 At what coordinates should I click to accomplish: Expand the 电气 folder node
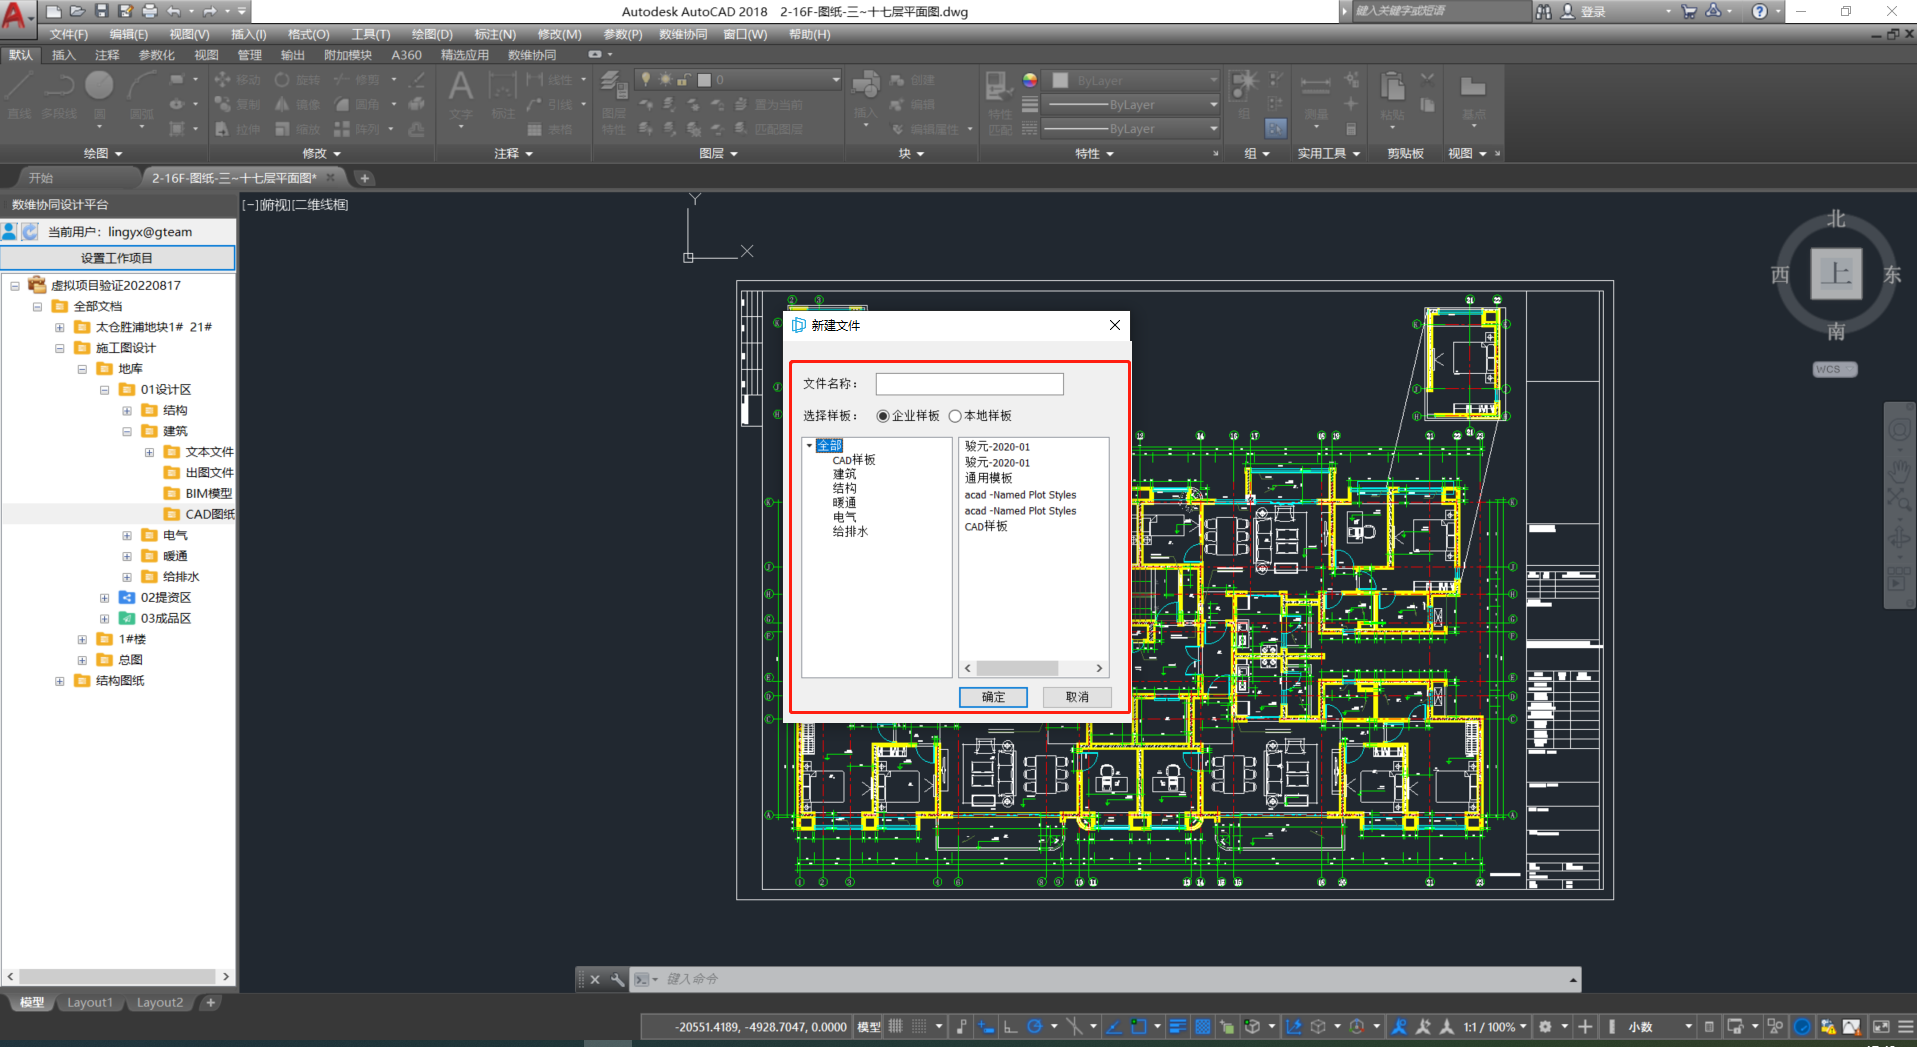tap(127, 535)
